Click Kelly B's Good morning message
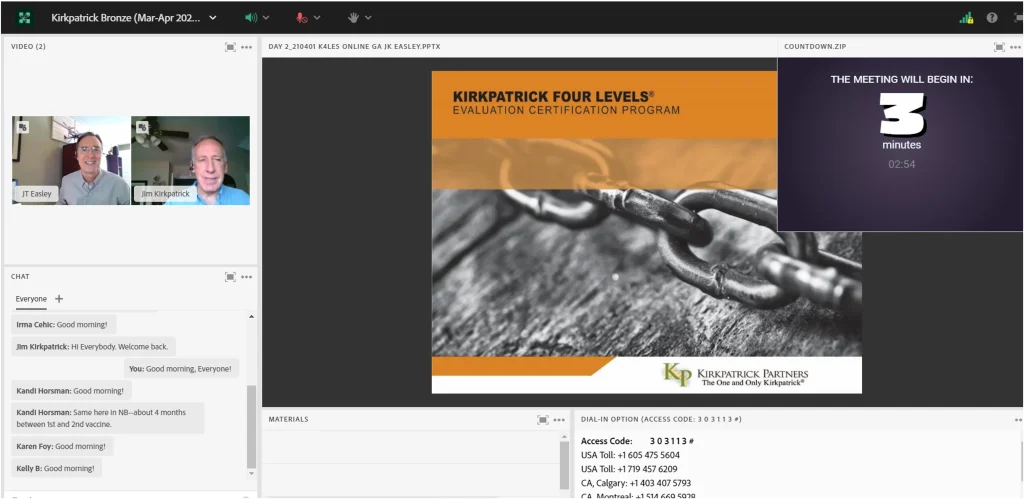Viewport: 1024px width, 499px height. click(x=57, y=468)
